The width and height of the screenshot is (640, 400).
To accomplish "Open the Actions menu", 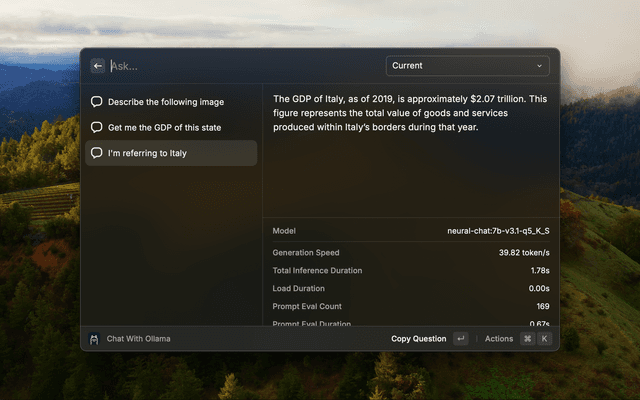I will pos(499,339).
